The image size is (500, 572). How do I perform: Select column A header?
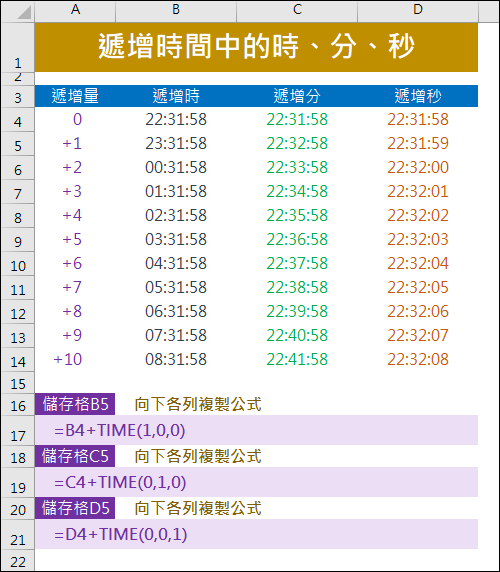[75, 11]
